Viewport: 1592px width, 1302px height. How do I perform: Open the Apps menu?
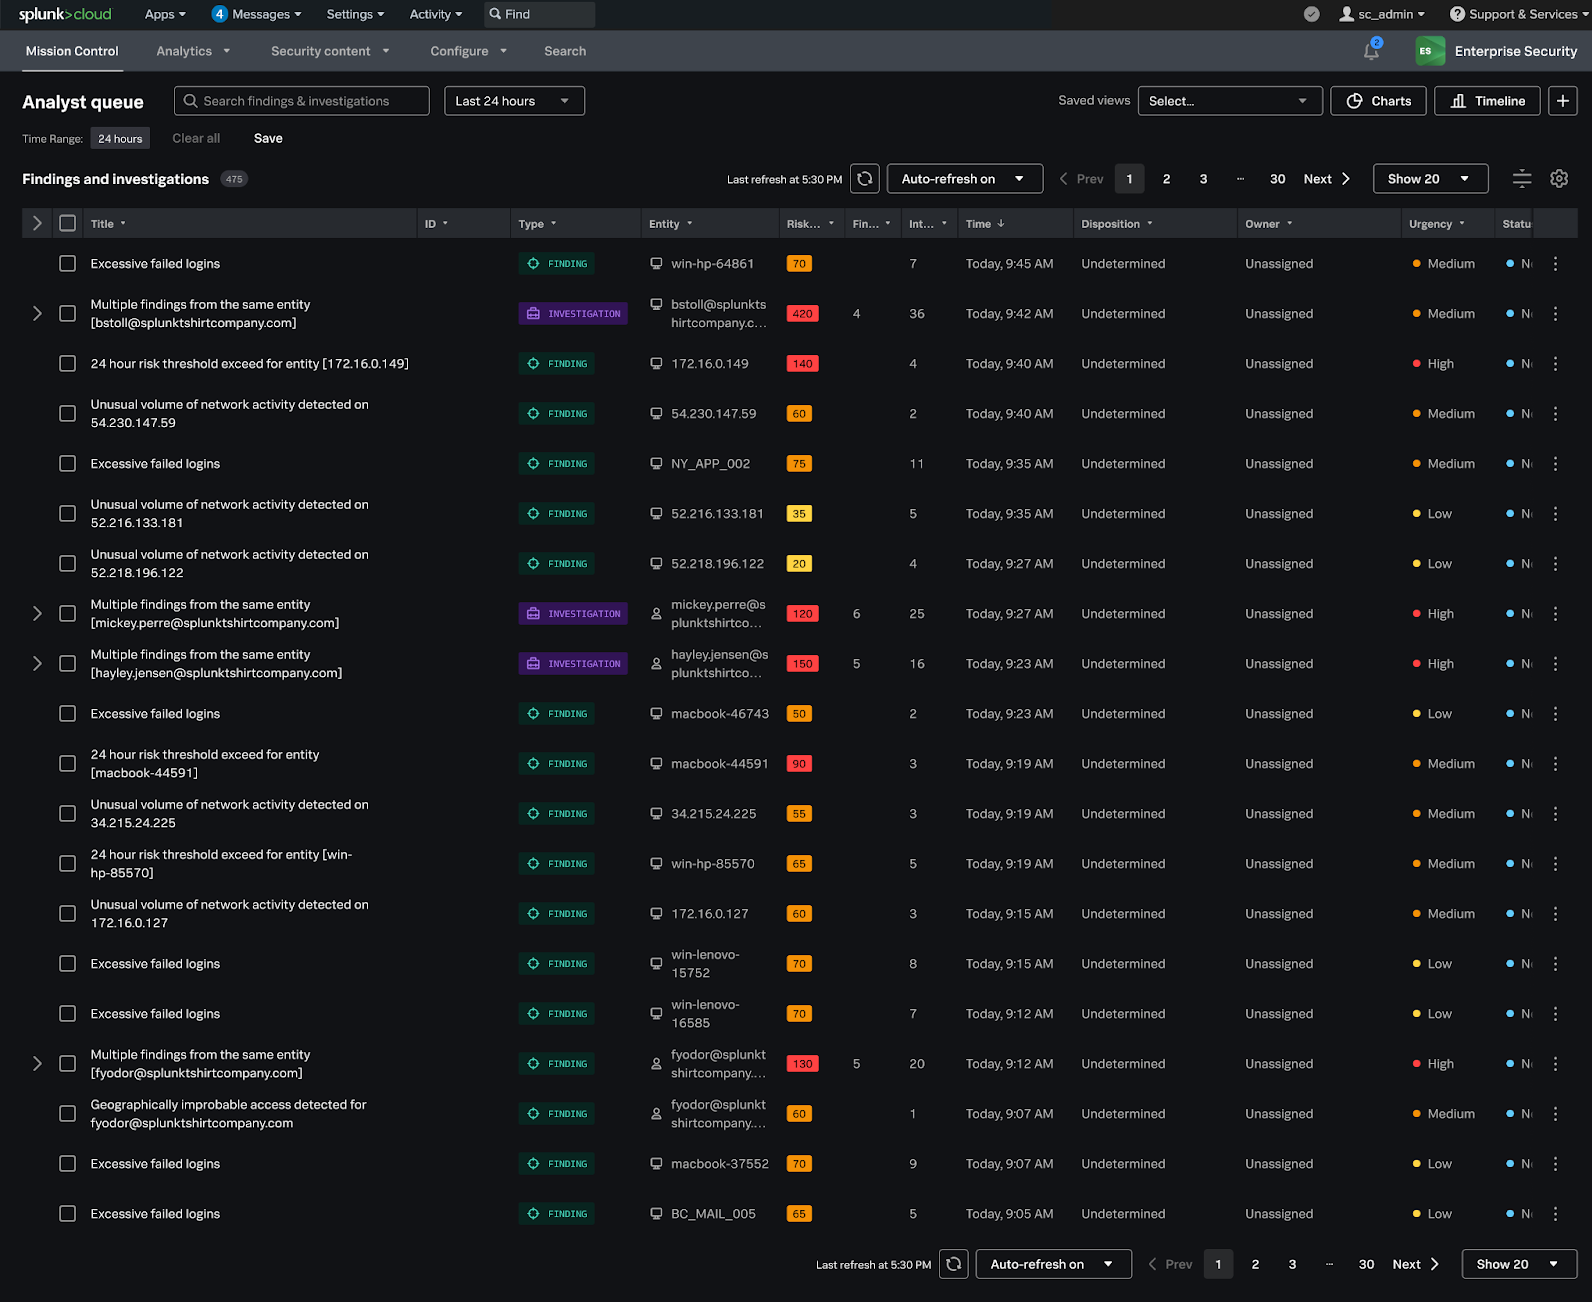click(165, 14)
